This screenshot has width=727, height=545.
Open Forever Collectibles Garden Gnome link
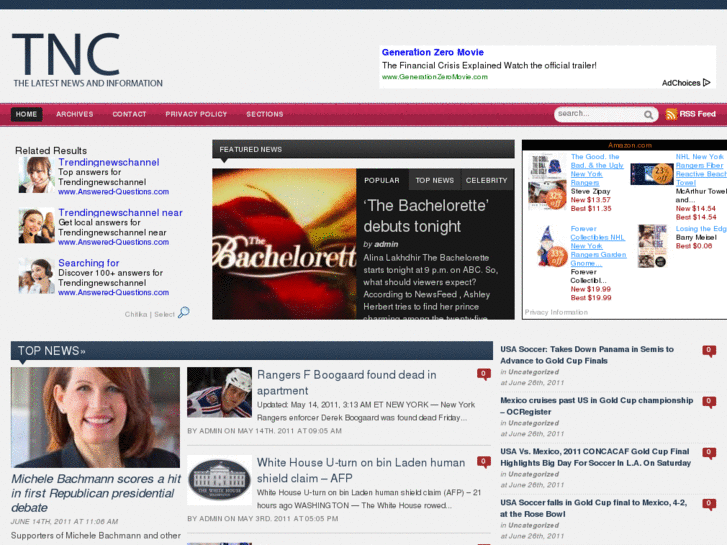click(598, 246)
